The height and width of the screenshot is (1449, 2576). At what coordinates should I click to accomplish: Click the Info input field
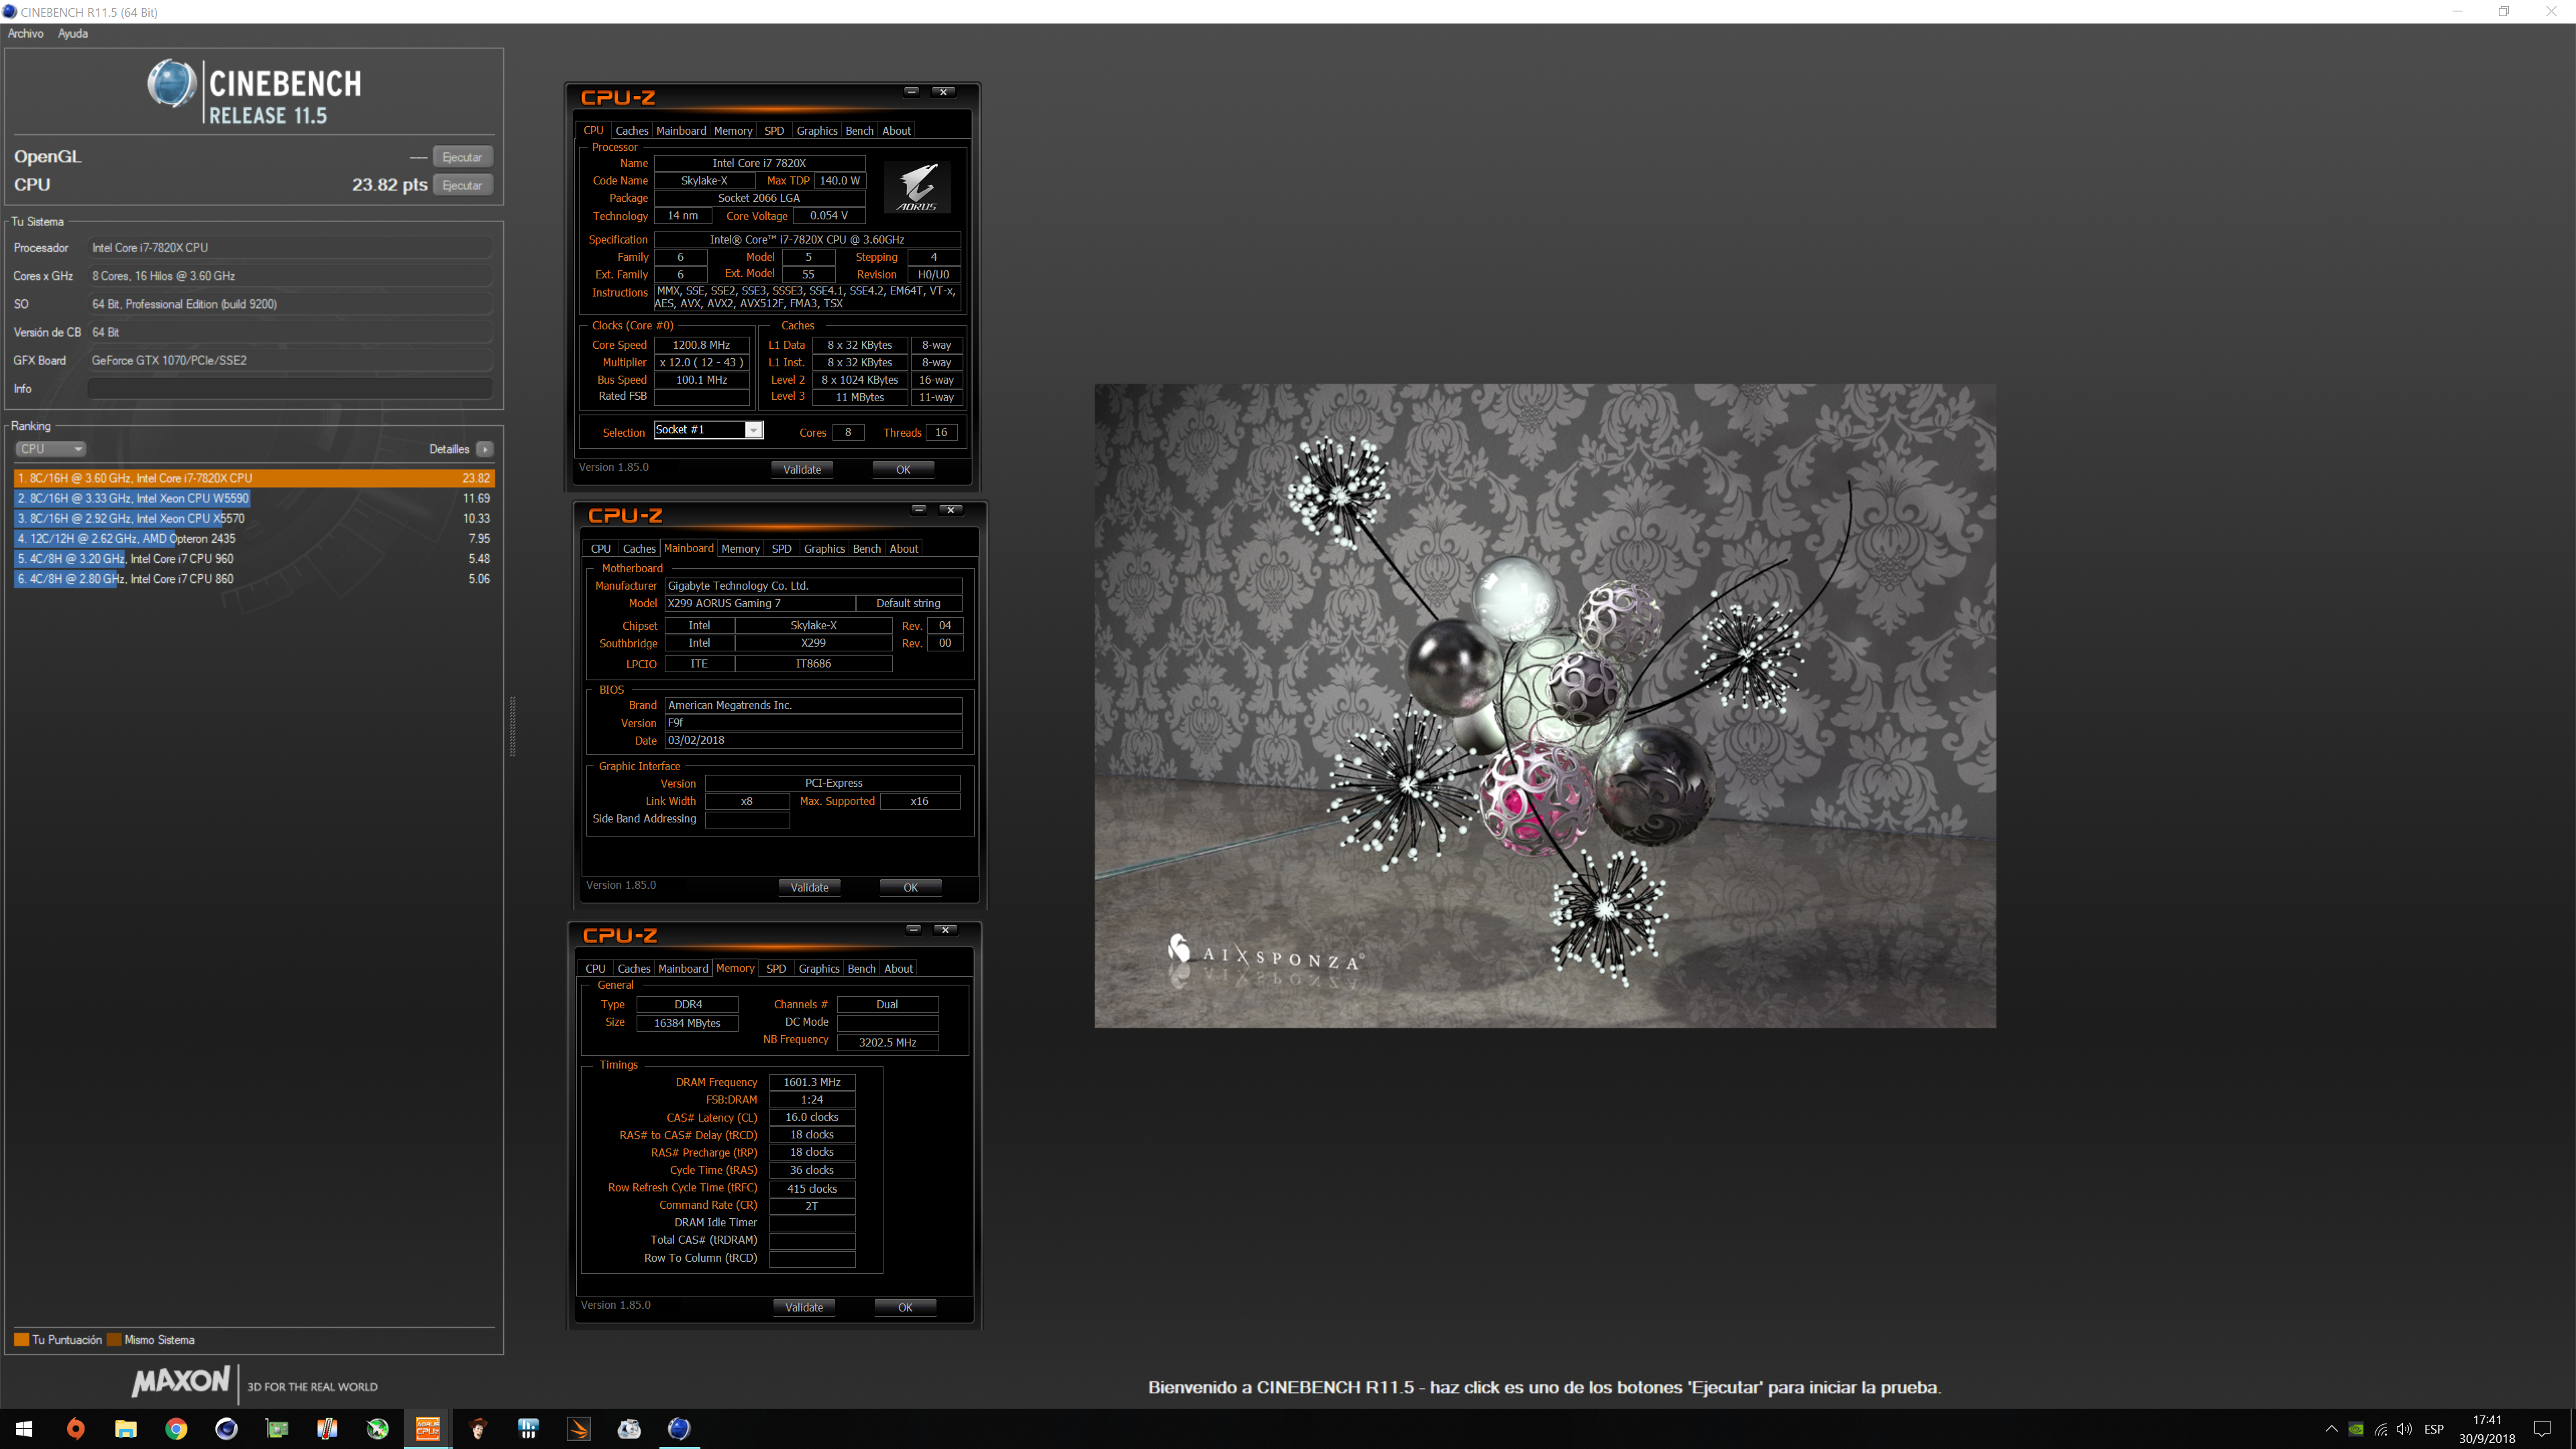coord(290,389)
